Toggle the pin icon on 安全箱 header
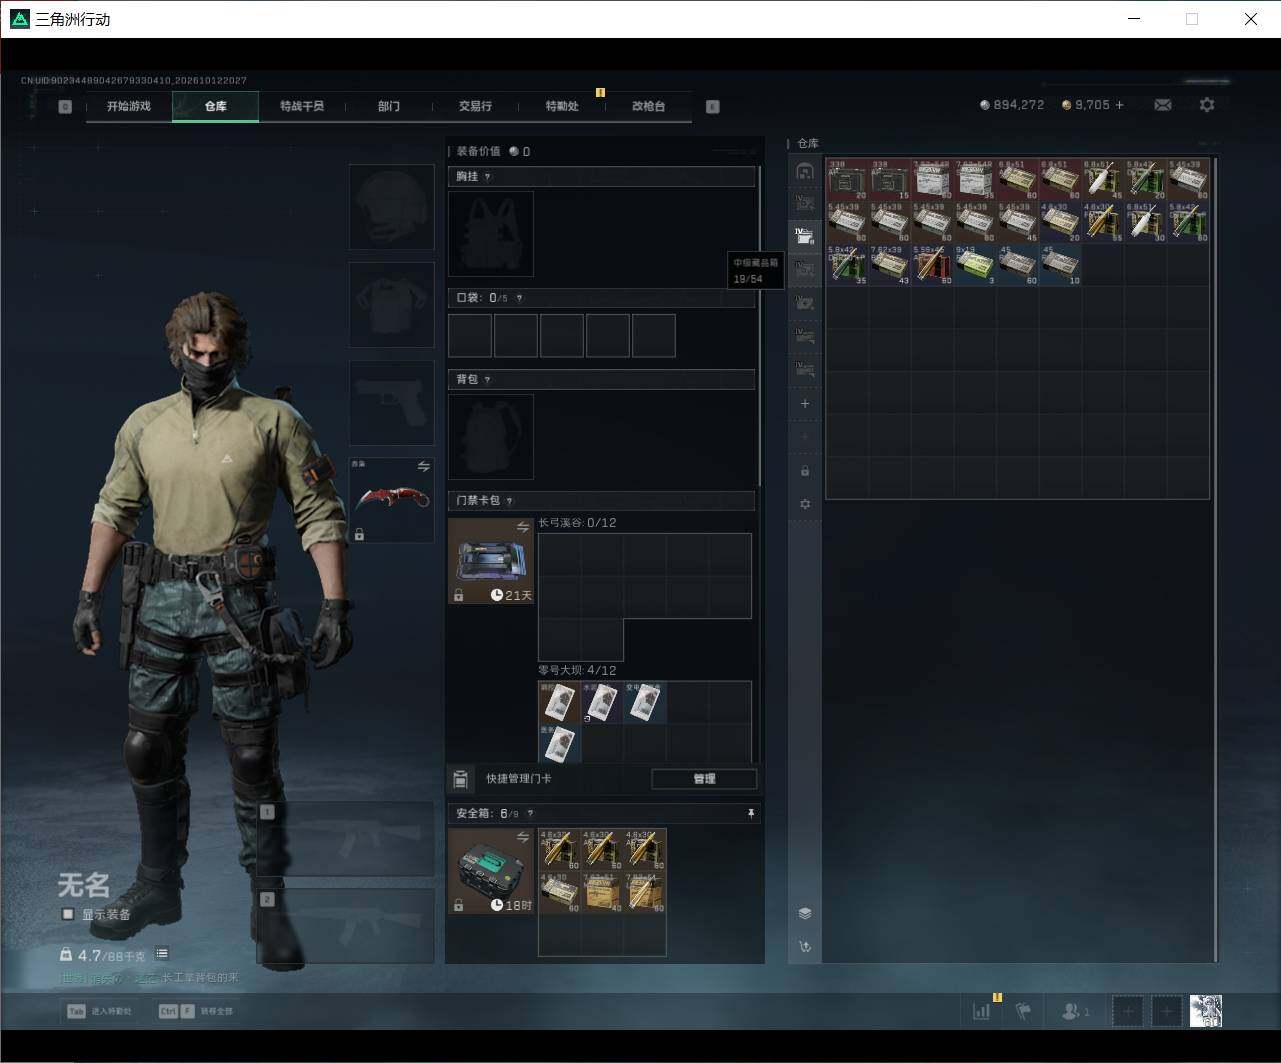Viewport: 1281px width, 1063px height. click(x=751, y=814)
